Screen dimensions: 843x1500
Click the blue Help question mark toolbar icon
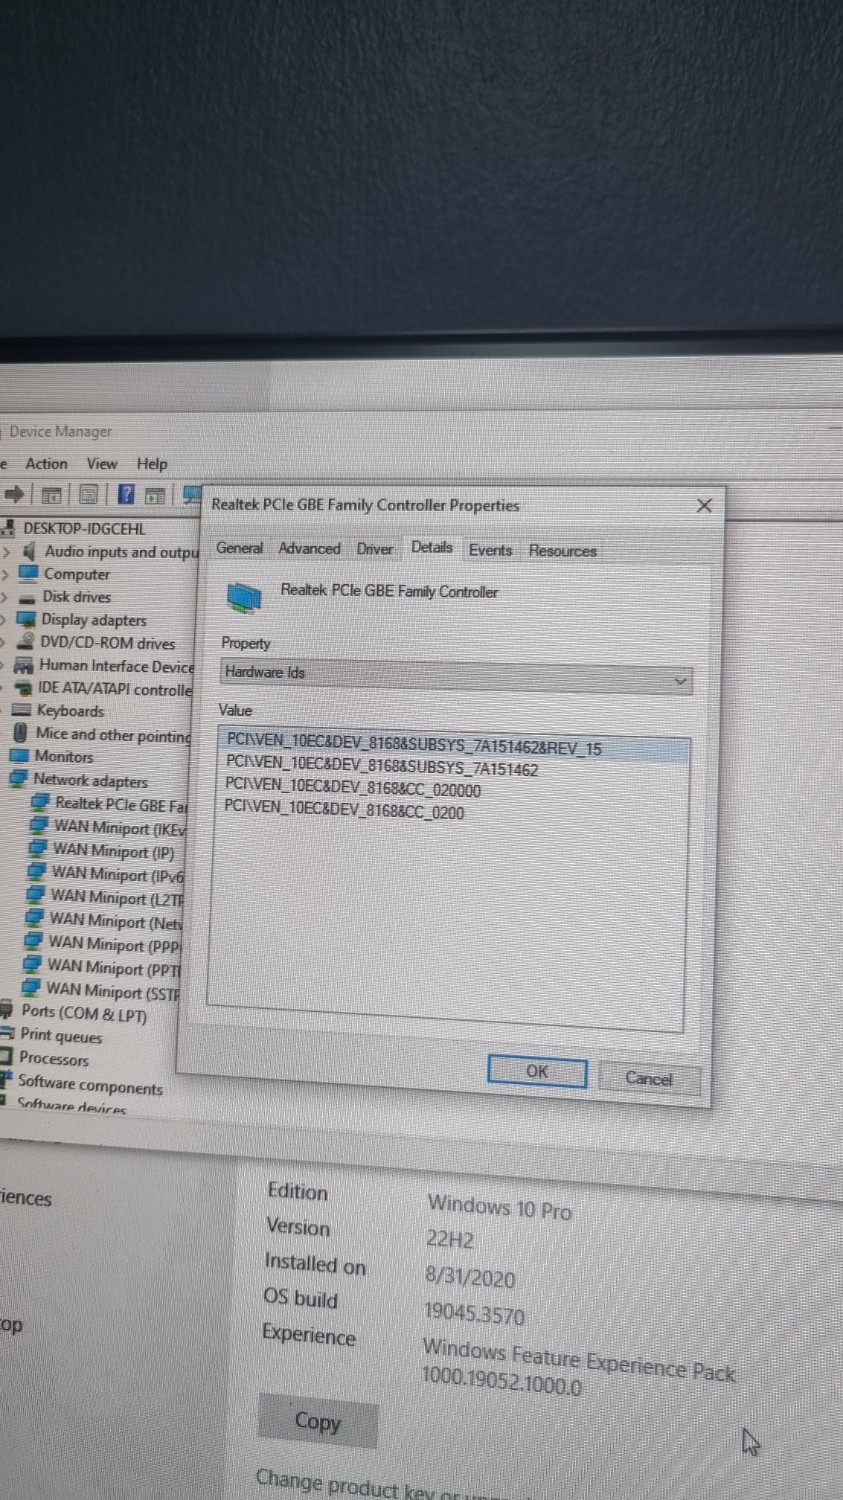tap(126, 494)
